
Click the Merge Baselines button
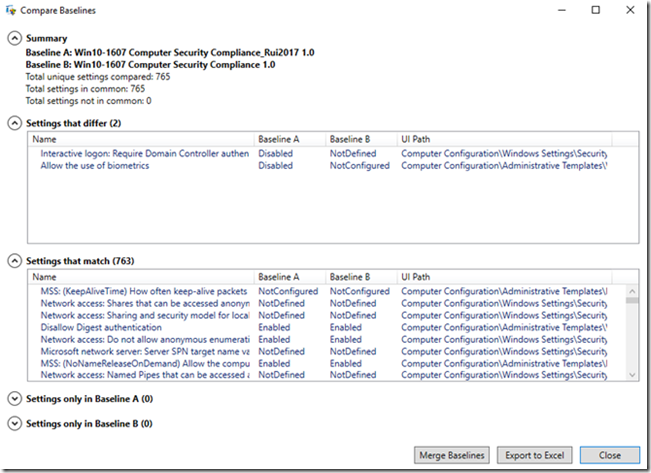coord(452,455)
